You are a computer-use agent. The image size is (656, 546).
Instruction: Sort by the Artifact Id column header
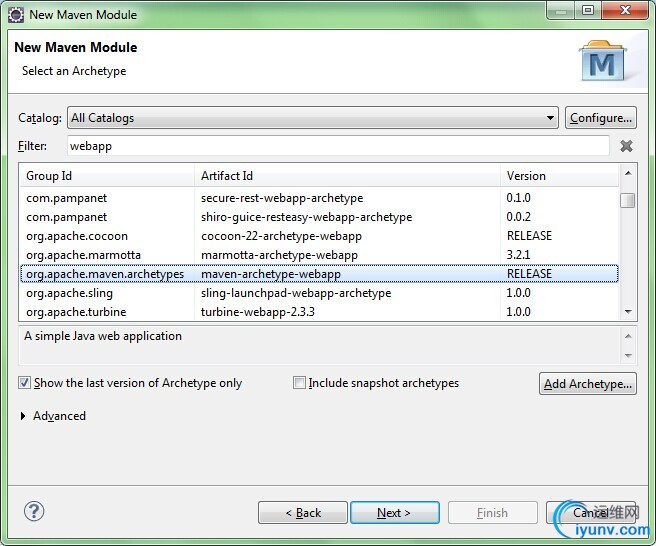[x=347, y=176]
